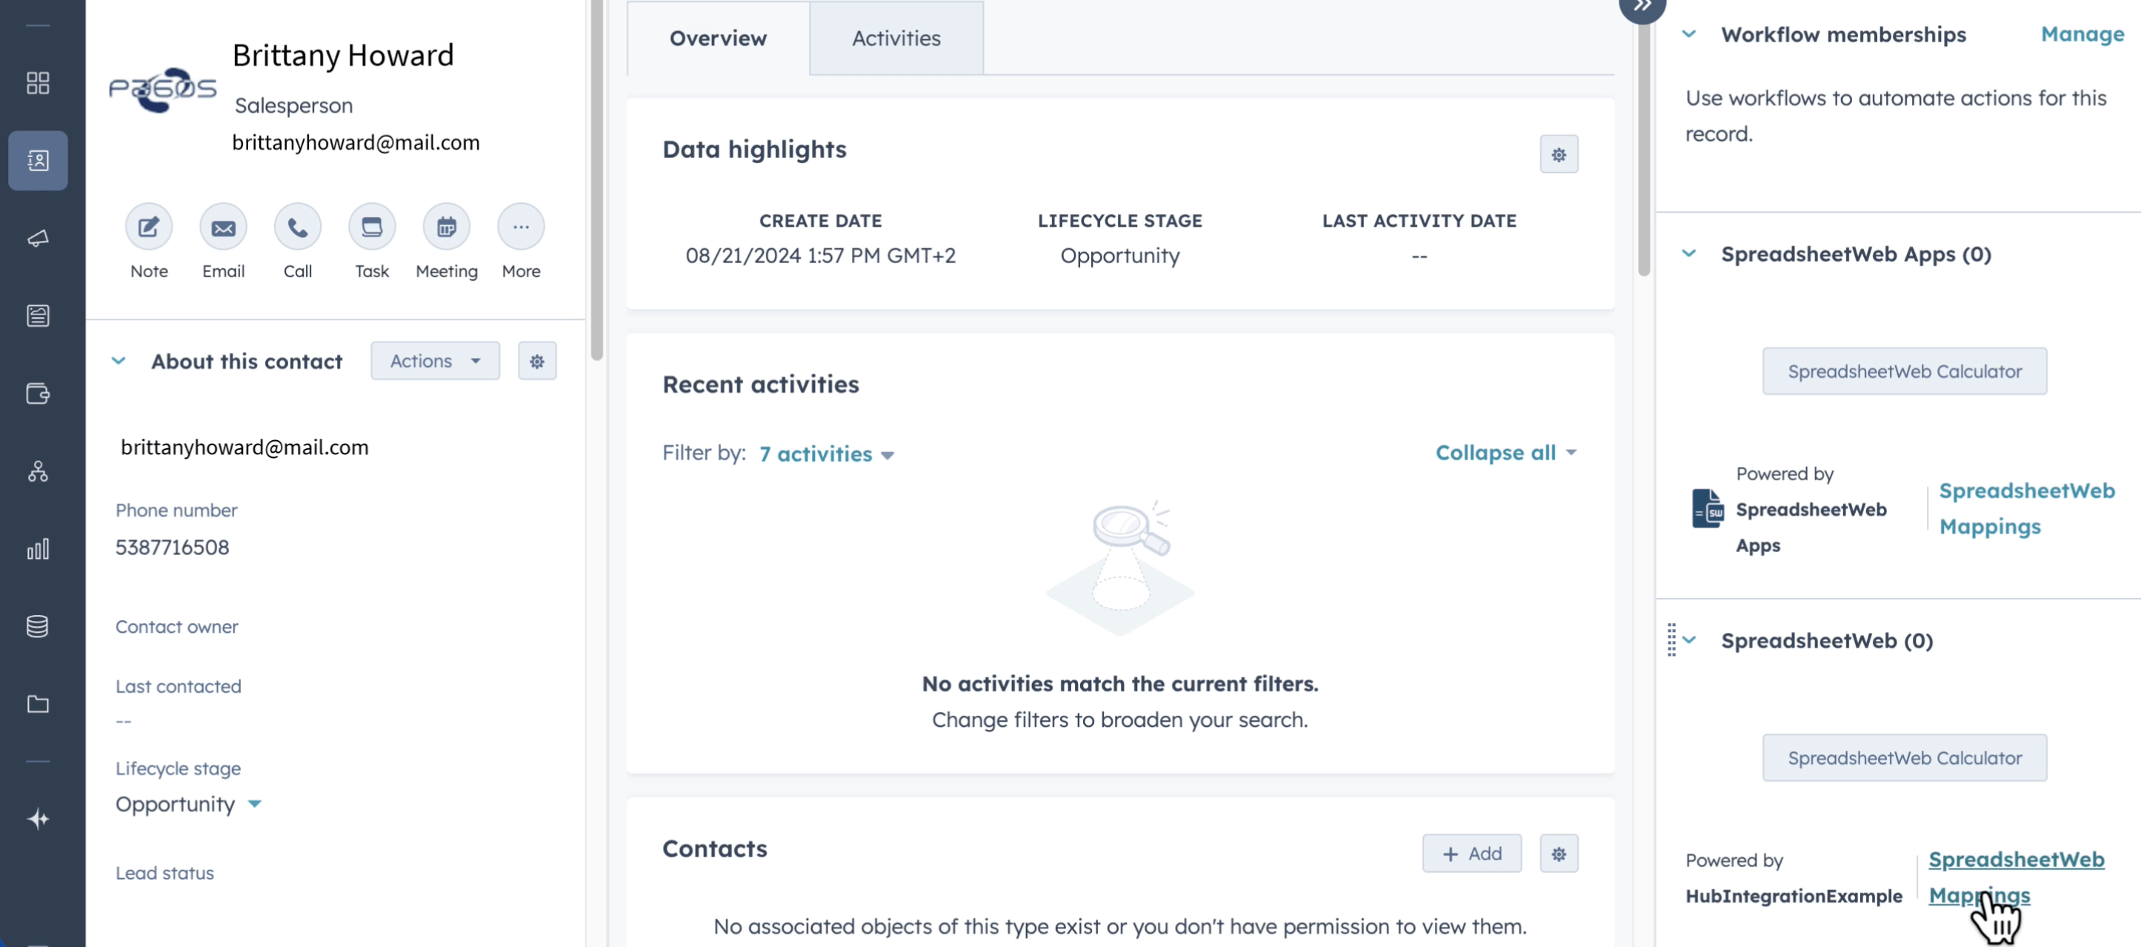Image resolution: width=2142 pixels, height=948 pixels.
Task: Open Contacts card settings gear
Action: 1558,854
